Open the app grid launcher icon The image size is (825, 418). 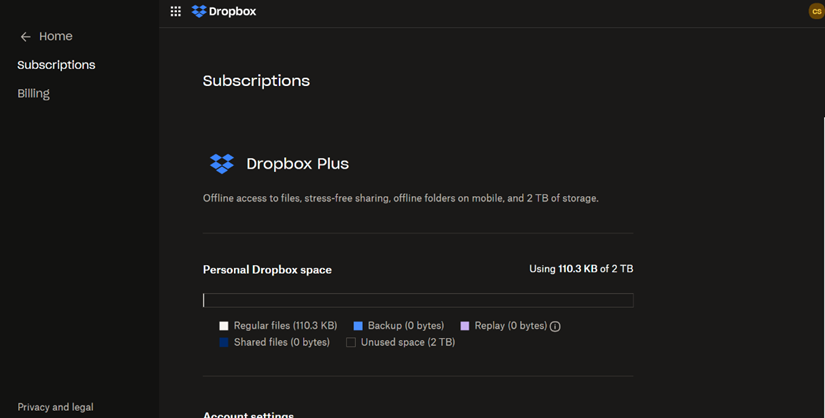(x=176, y=11)
